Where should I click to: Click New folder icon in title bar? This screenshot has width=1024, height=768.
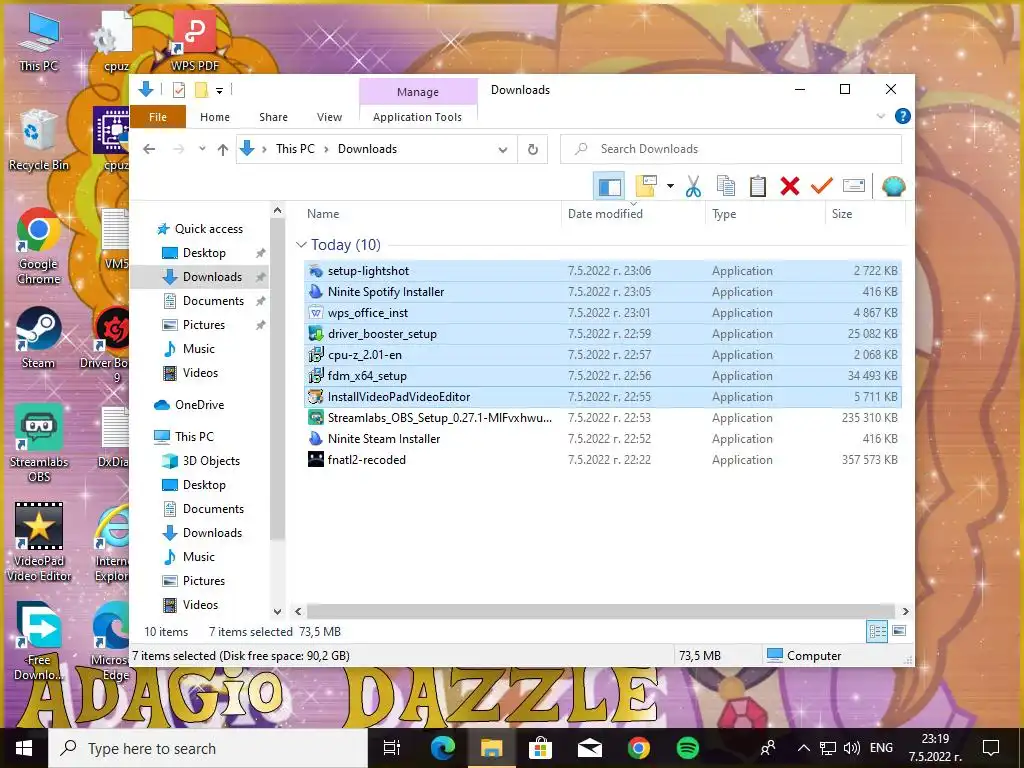(x=201, y=90)
